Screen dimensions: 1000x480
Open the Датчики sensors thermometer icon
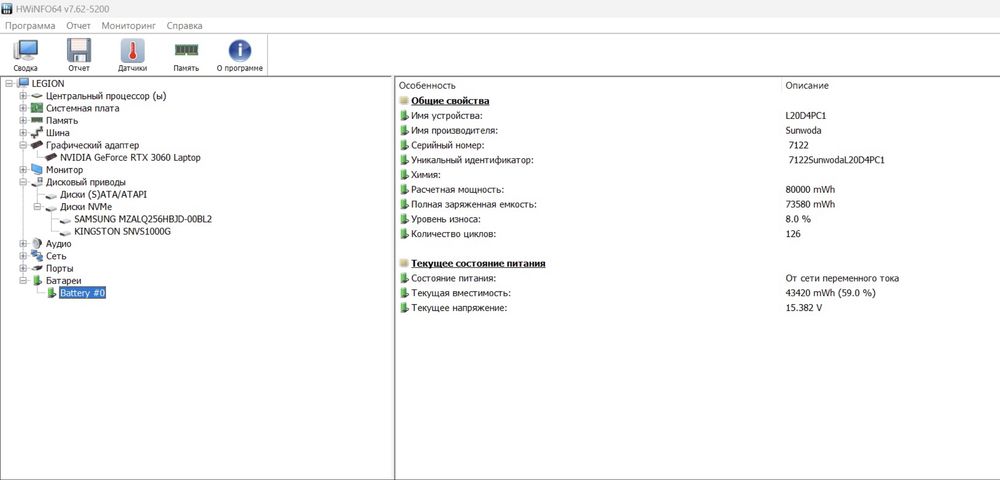[x=133, y=55]
